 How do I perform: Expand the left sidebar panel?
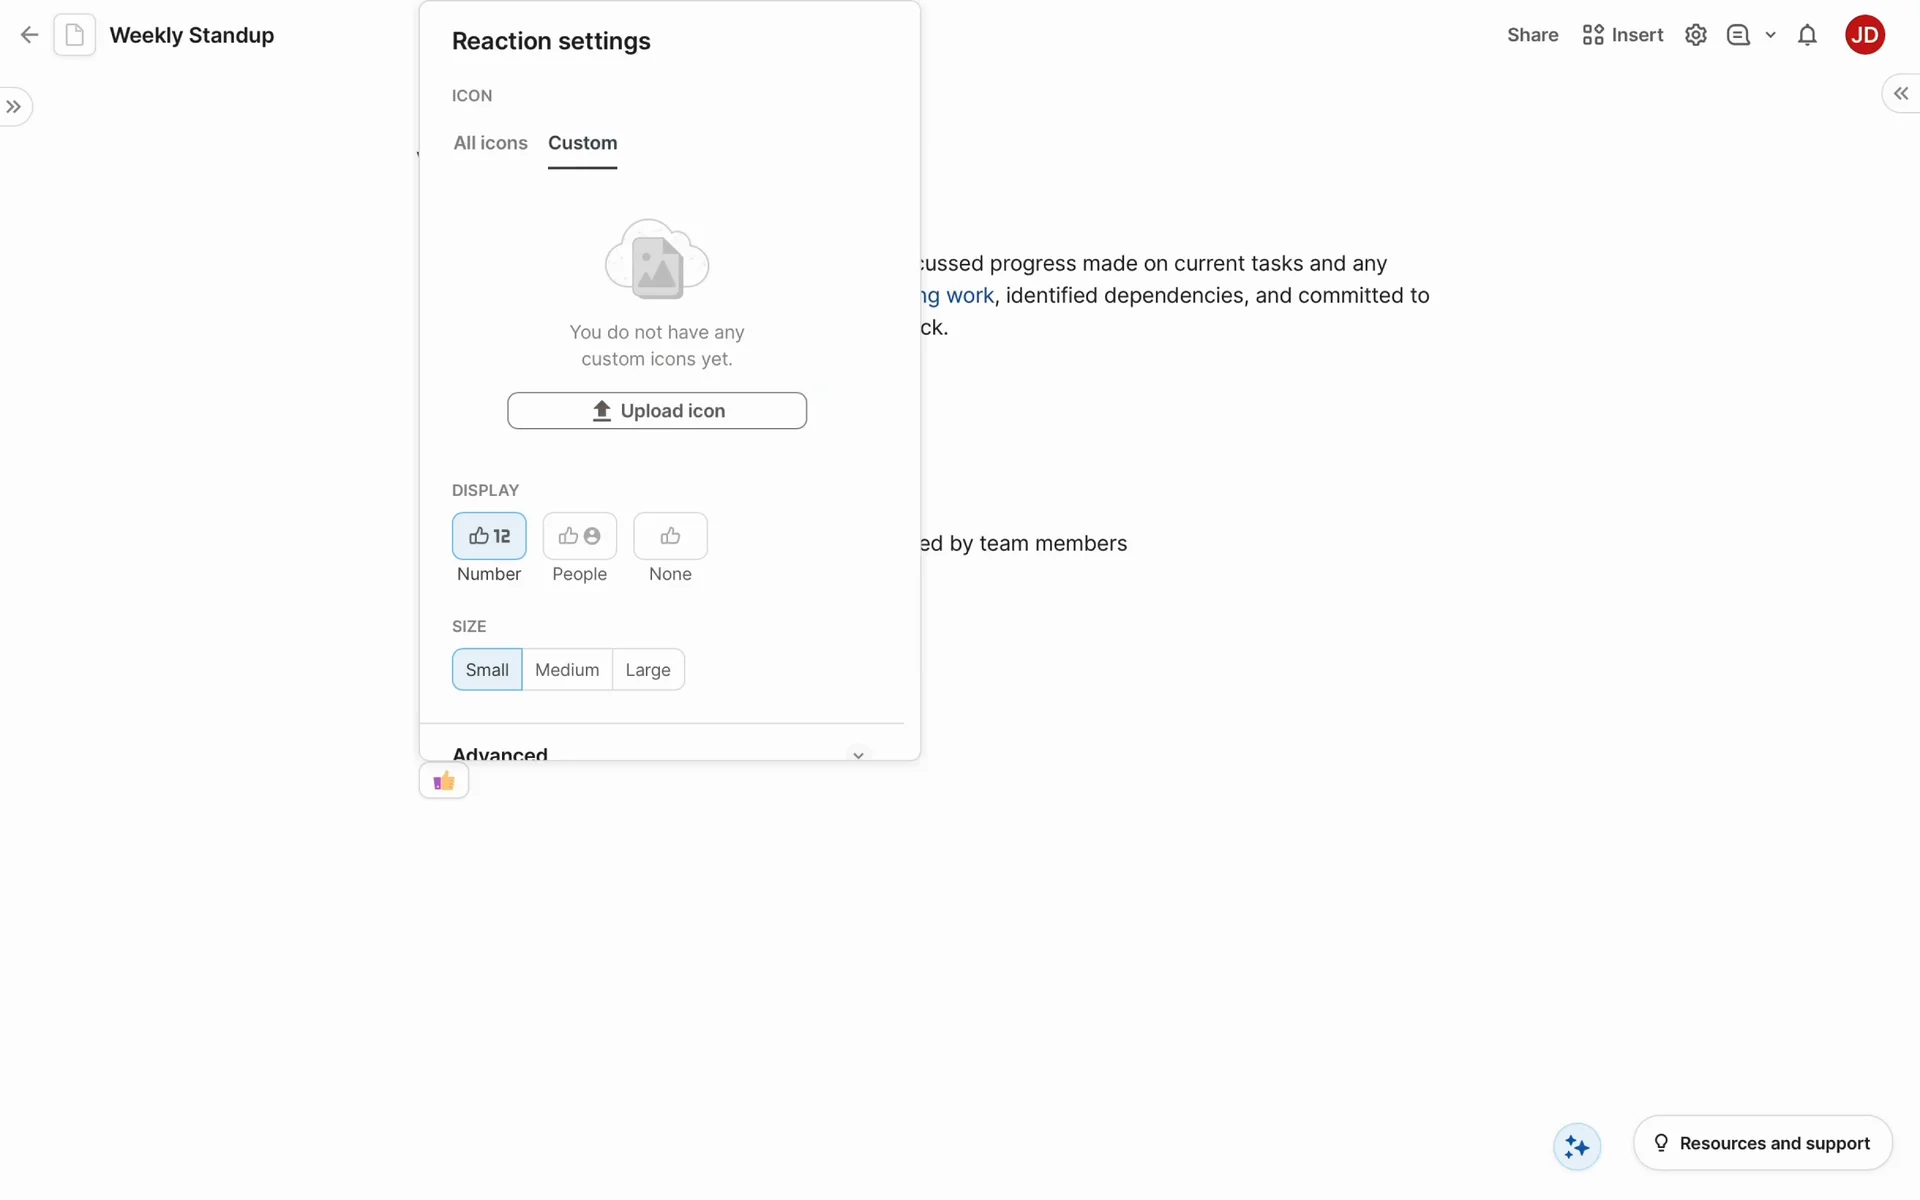point(14,107)
